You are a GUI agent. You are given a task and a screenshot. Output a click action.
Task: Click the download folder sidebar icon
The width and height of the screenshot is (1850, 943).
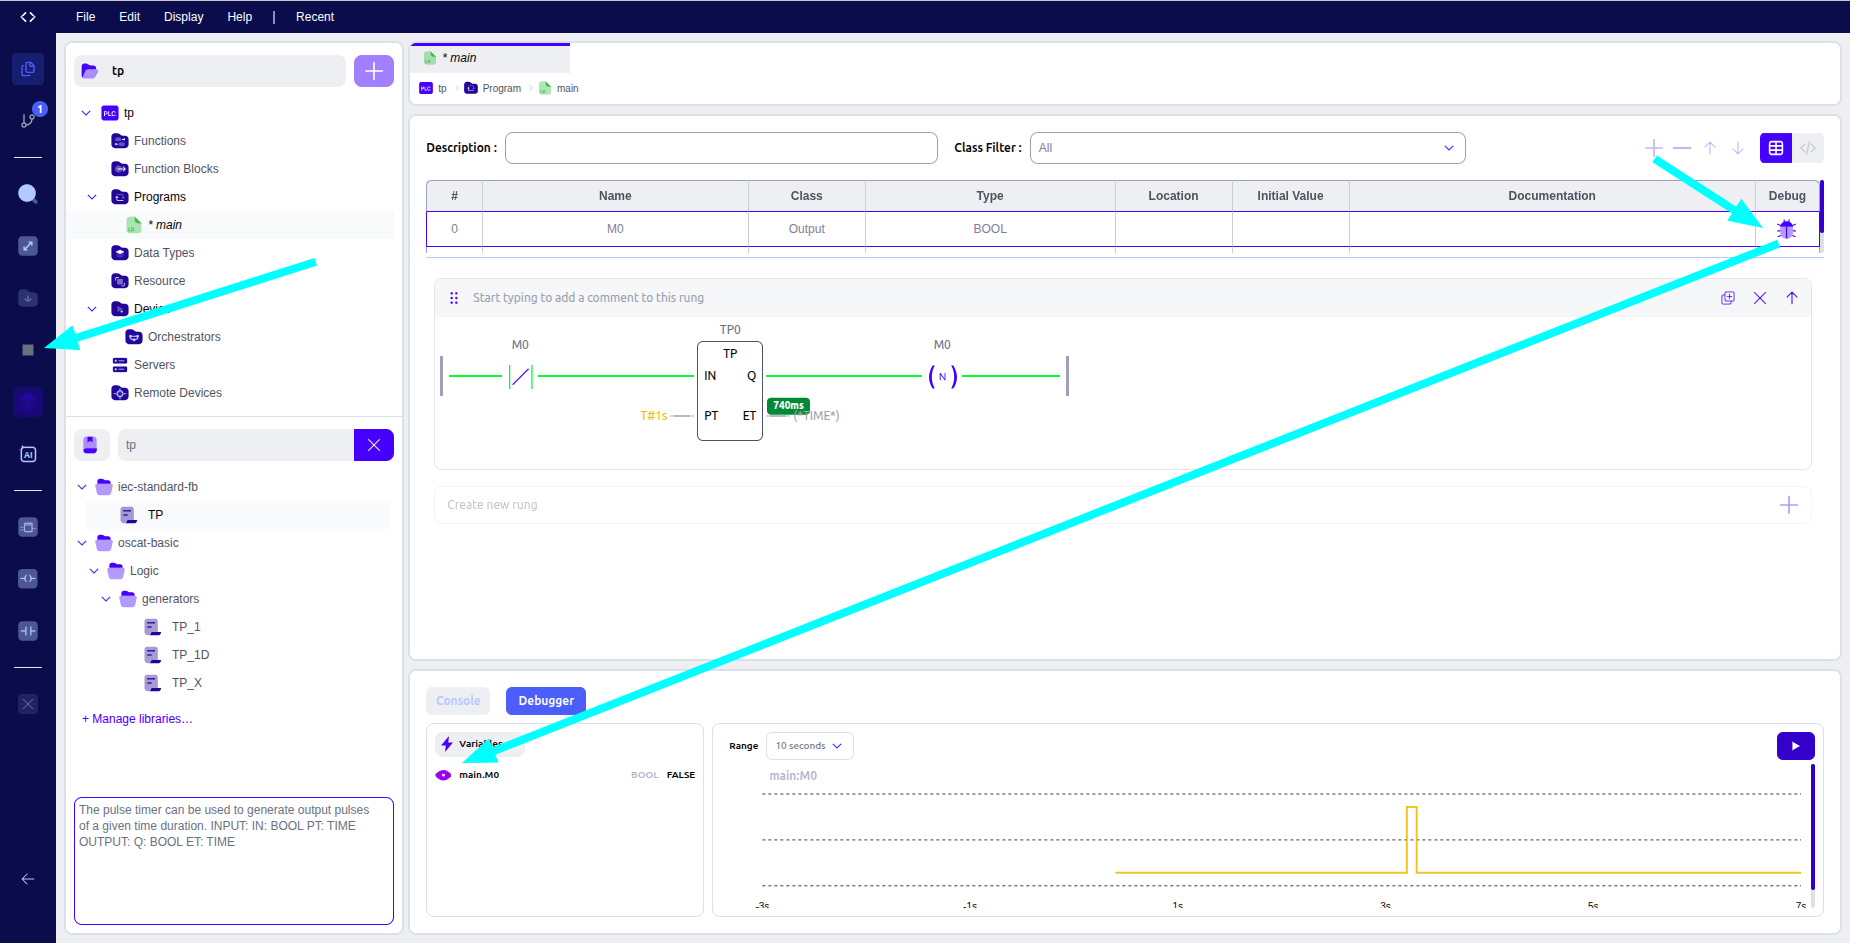[28, 298]
